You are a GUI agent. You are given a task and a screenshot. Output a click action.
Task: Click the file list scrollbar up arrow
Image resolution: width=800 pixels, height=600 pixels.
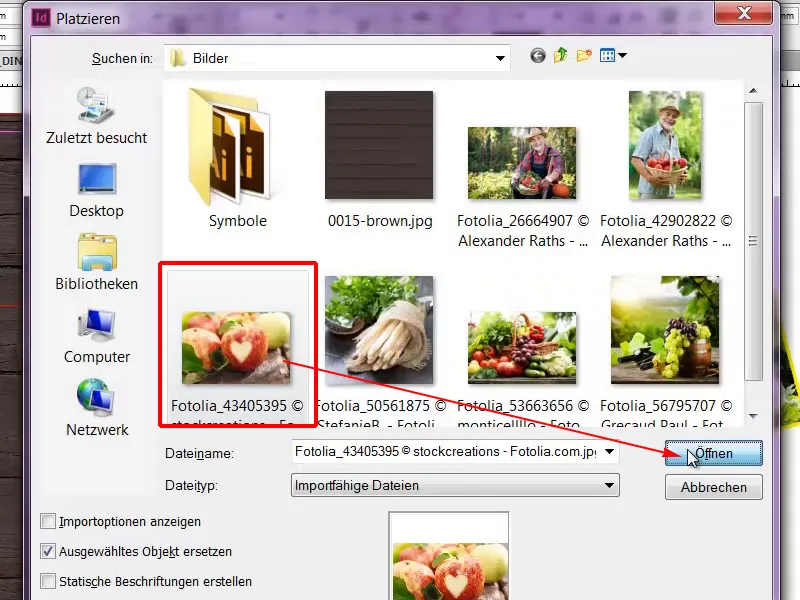pyautogui.click(x=753, y=91)
